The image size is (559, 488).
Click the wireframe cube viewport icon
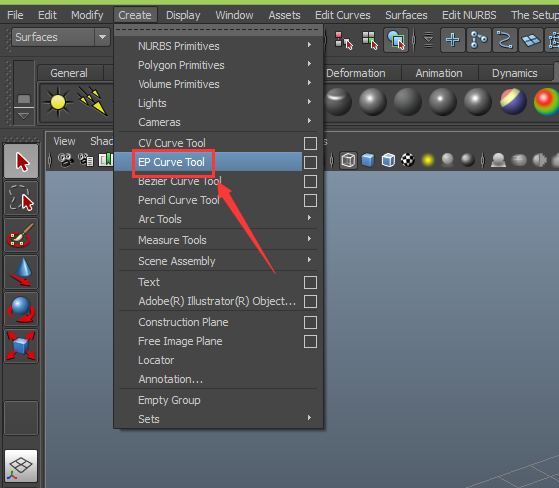pos(348,160)
